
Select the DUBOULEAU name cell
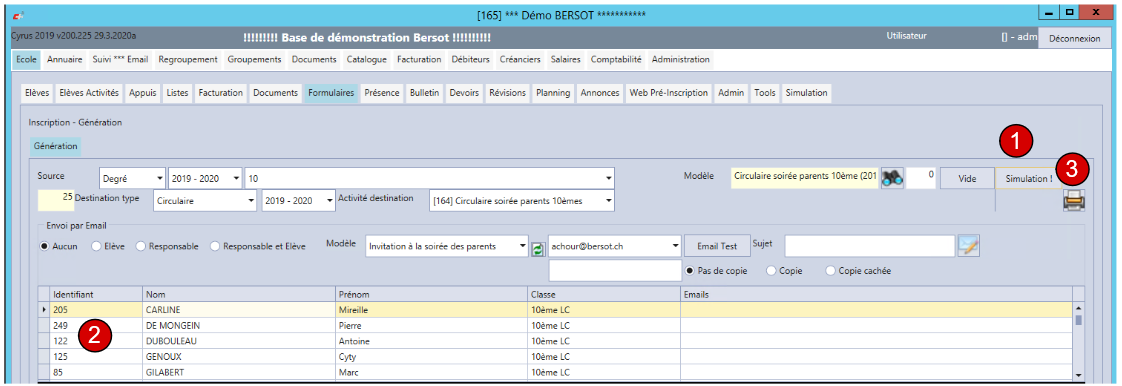[239, 341]
